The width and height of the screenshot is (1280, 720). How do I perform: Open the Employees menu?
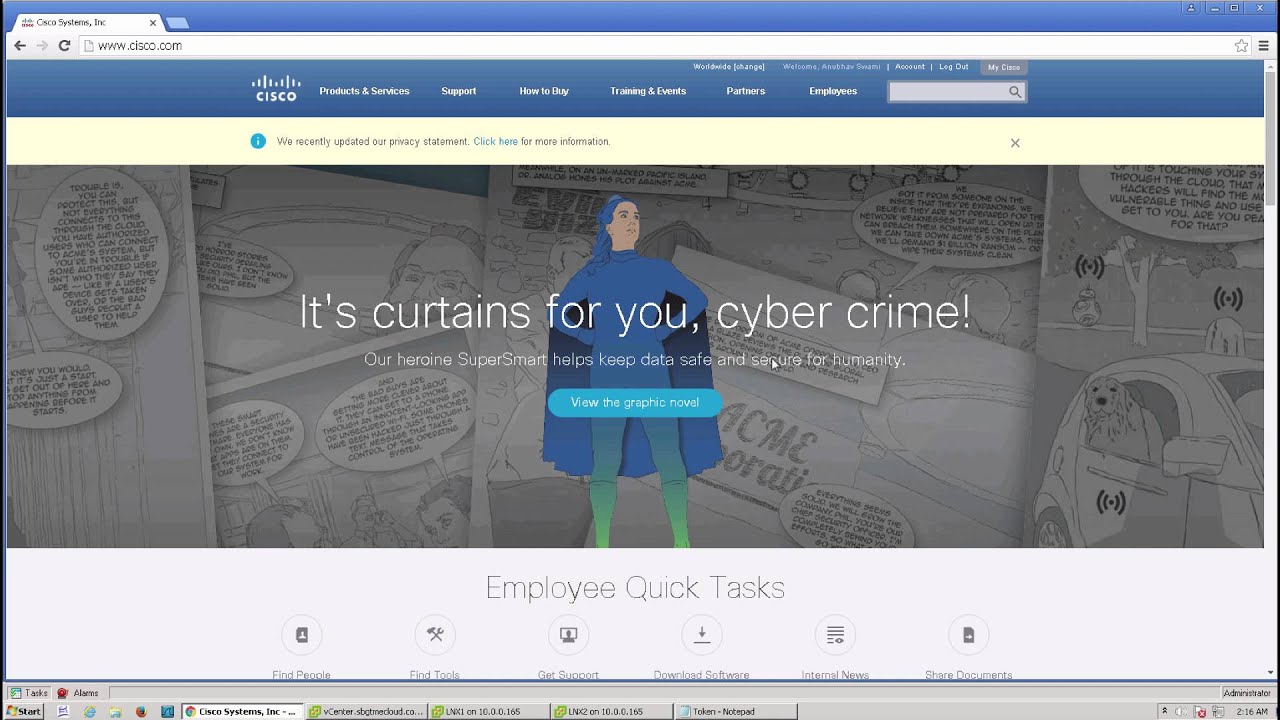pyautogui.click(x=833, y=91)
